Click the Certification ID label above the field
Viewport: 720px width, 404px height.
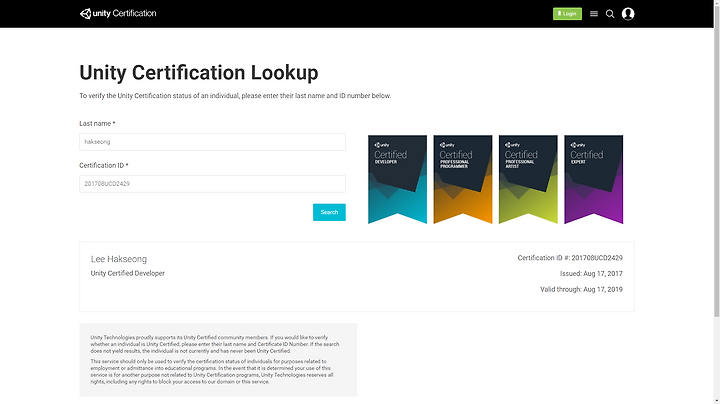[x=104, y=165]
